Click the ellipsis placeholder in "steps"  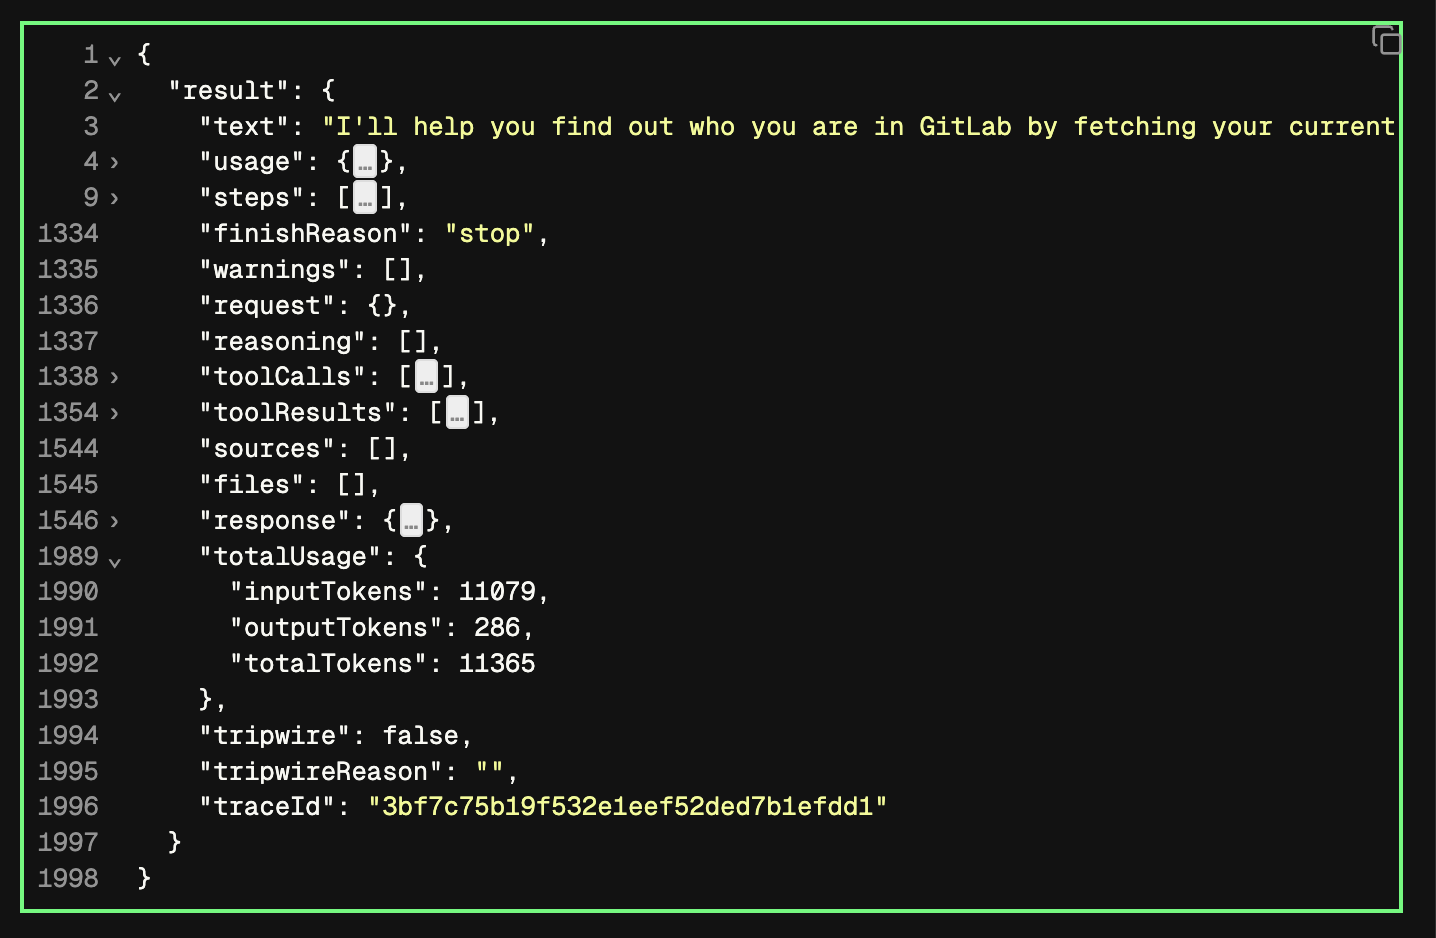(x=365, y=198)
